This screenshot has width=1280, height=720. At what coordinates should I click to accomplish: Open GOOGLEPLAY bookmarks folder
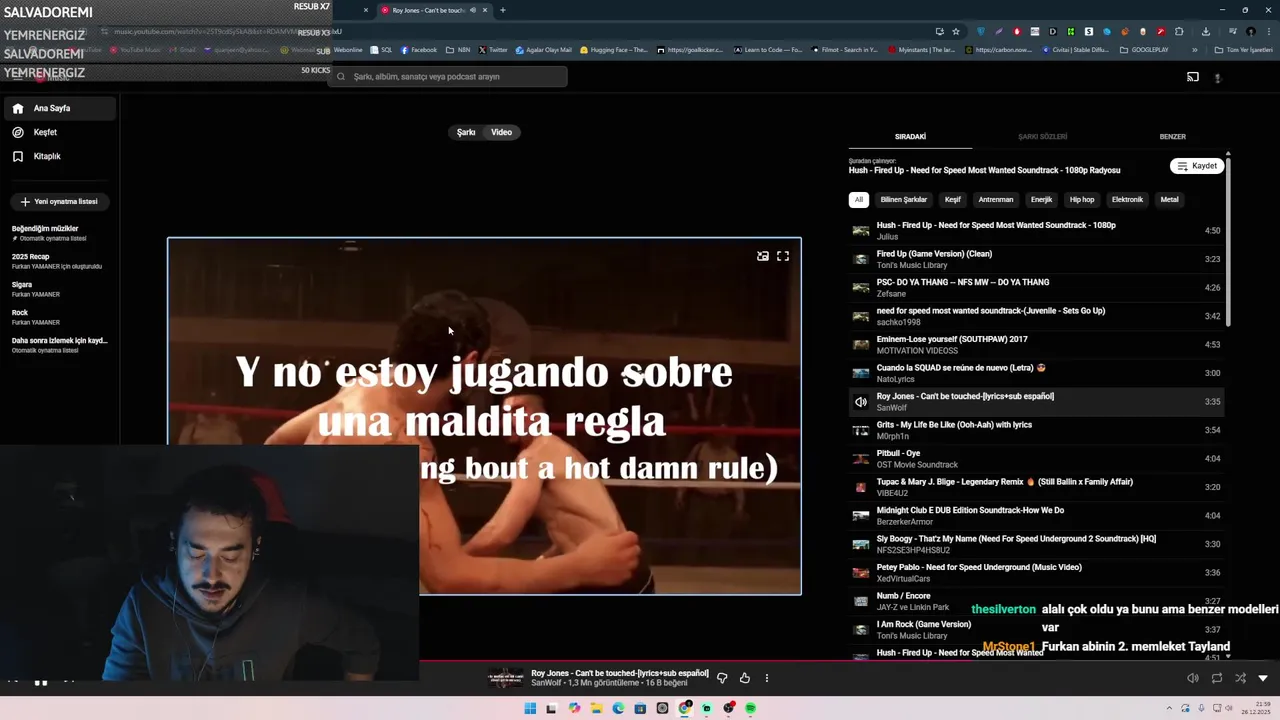point(1144,50)
